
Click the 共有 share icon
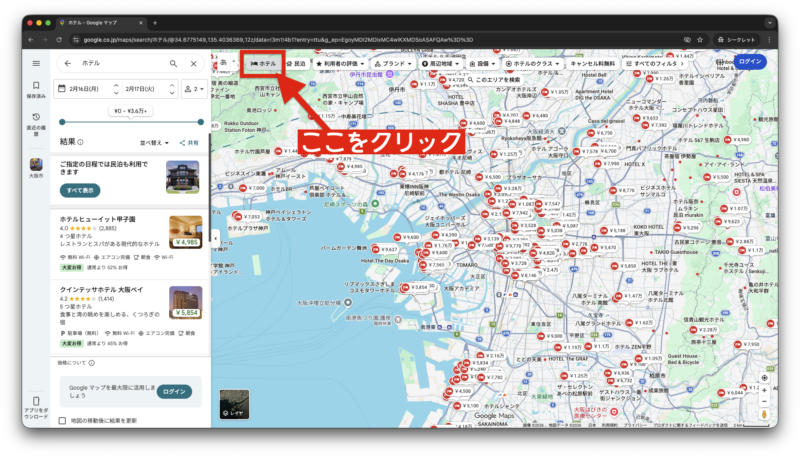[x=189, y=143]
